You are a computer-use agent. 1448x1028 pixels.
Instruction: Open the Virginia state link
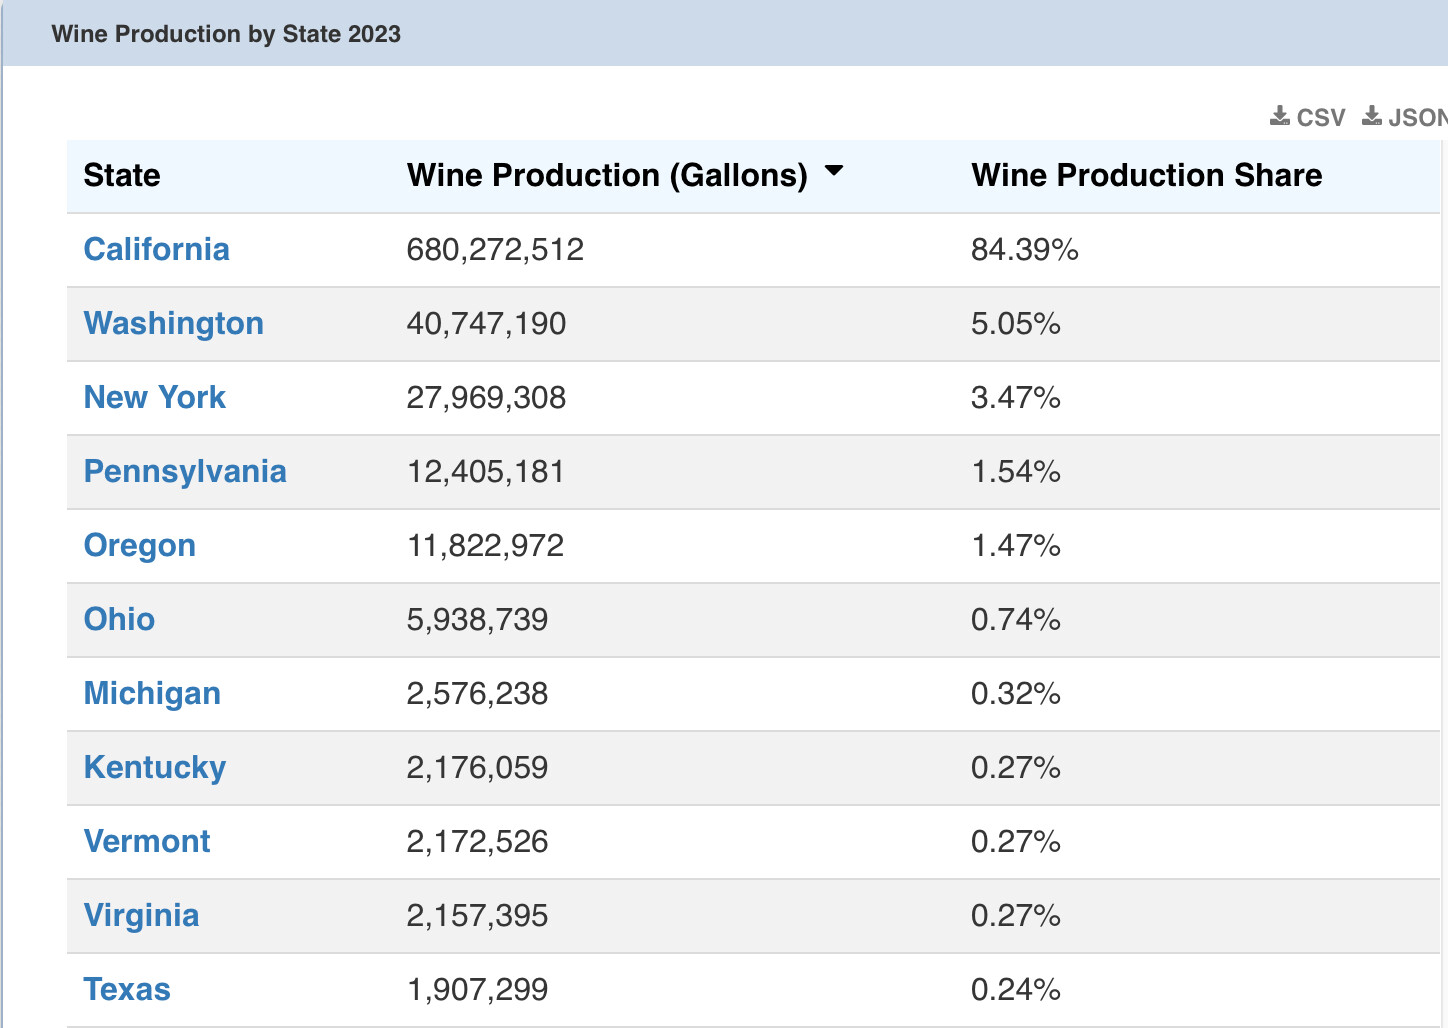click(141, 915)
